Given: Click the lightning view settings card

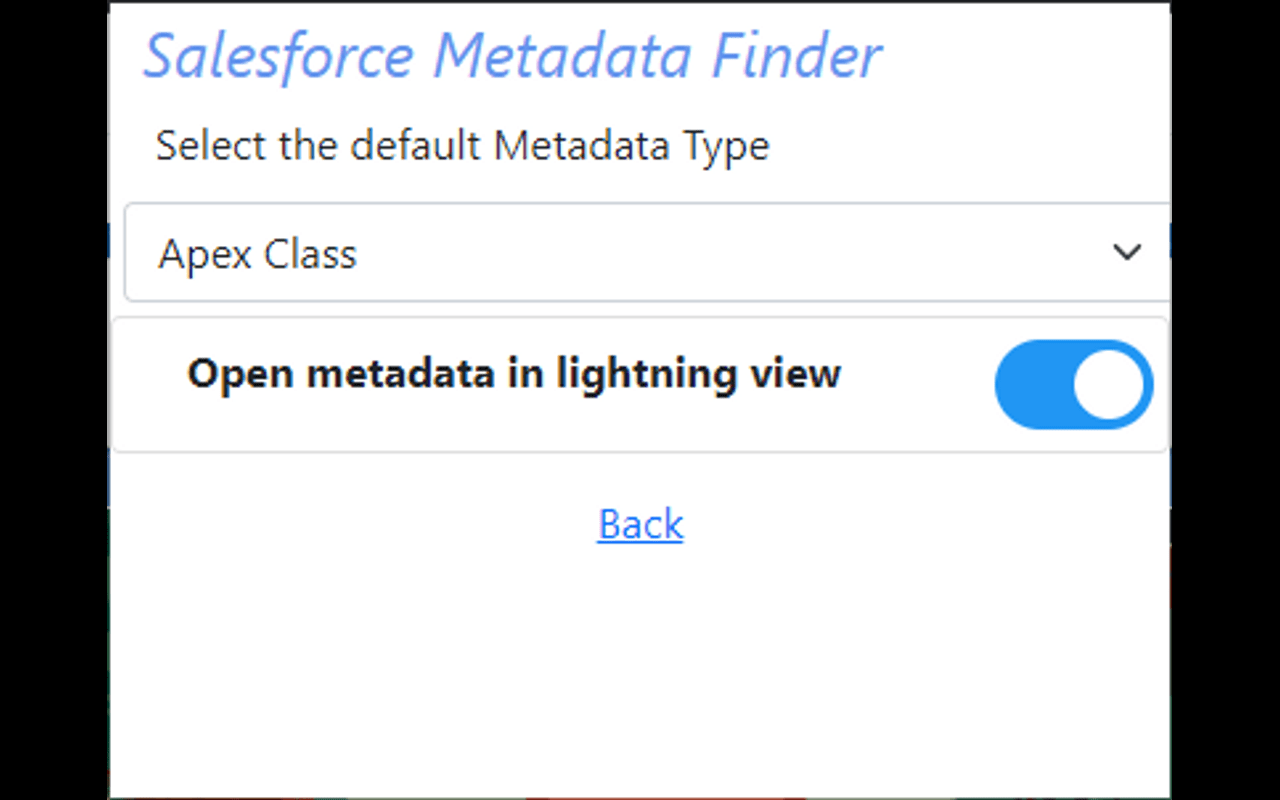Looking at the screenshot, I should point(640,383).
